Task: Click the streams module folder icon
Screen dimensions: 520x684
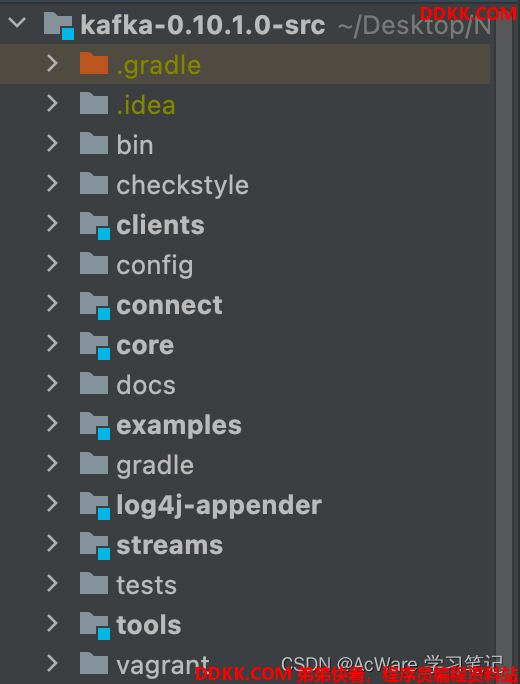Action: (x=95, y=546)
